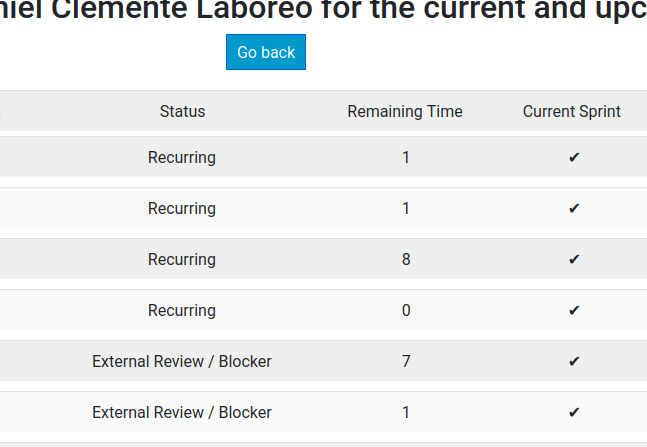
Task: Click the Go back button
Action: 266,52
